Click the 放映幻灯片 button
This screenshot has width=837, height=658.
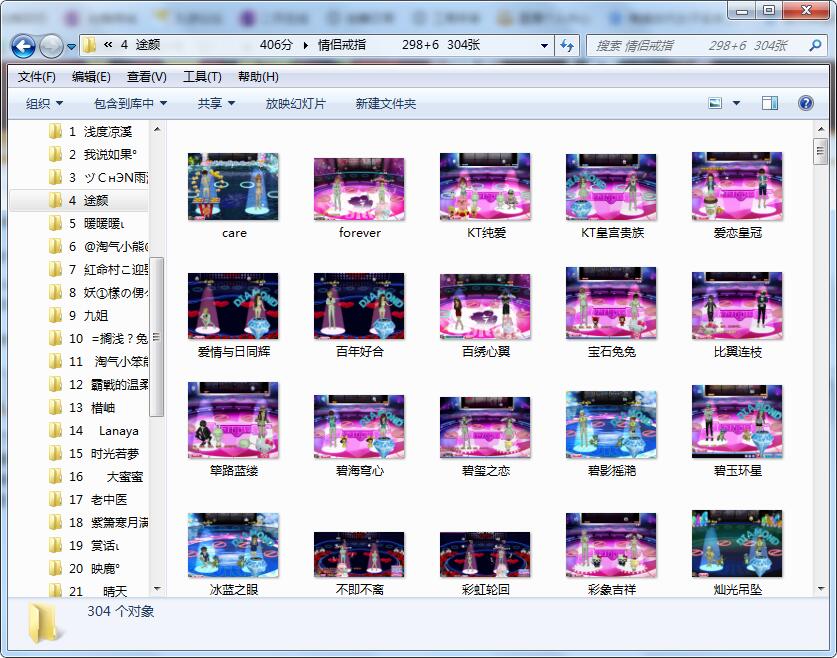[296, 104]
